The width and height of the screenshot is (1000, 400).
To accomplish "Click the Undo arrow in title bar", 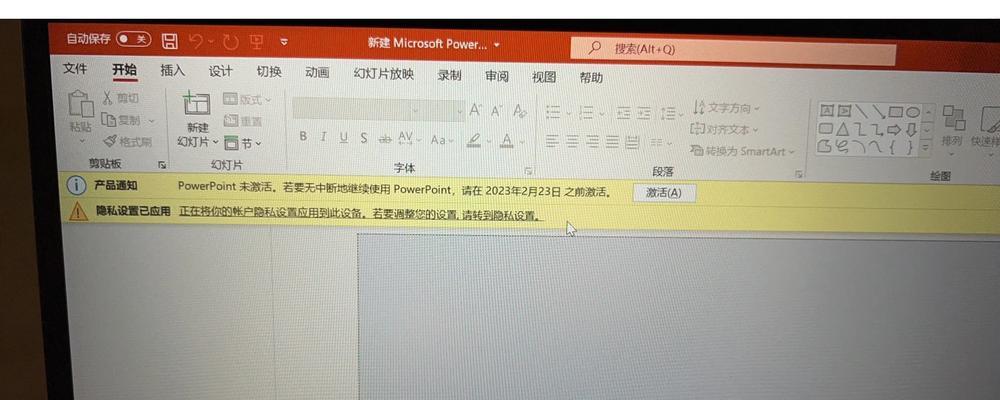I will click(197, 42).
